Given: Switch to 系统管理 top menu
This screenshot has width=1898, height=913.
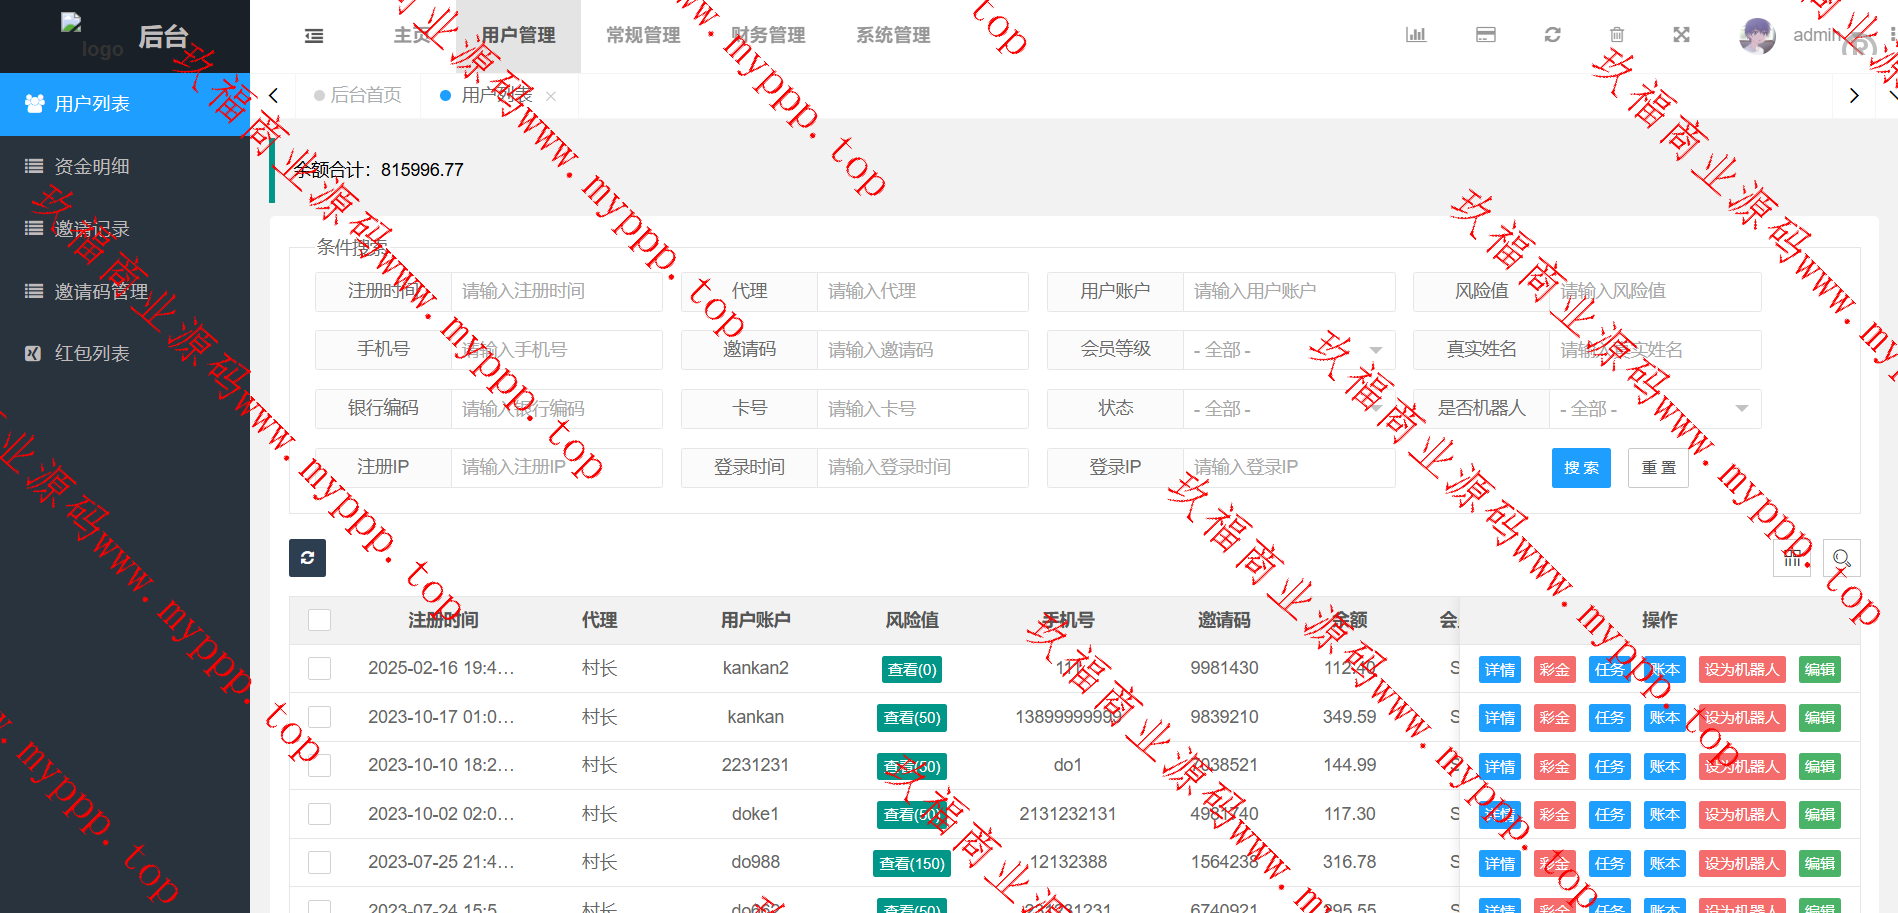Looking at the screenshot, I should 892,36.
